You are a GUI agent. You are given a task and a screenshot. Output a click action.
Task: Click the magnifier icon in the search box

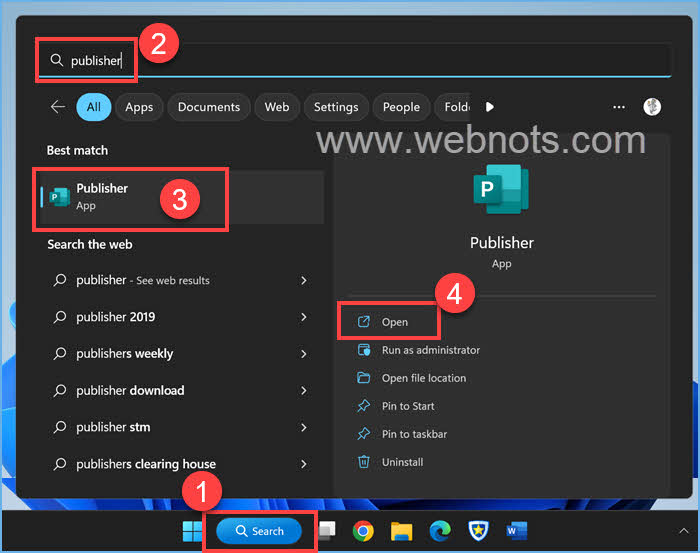[57, 60]
